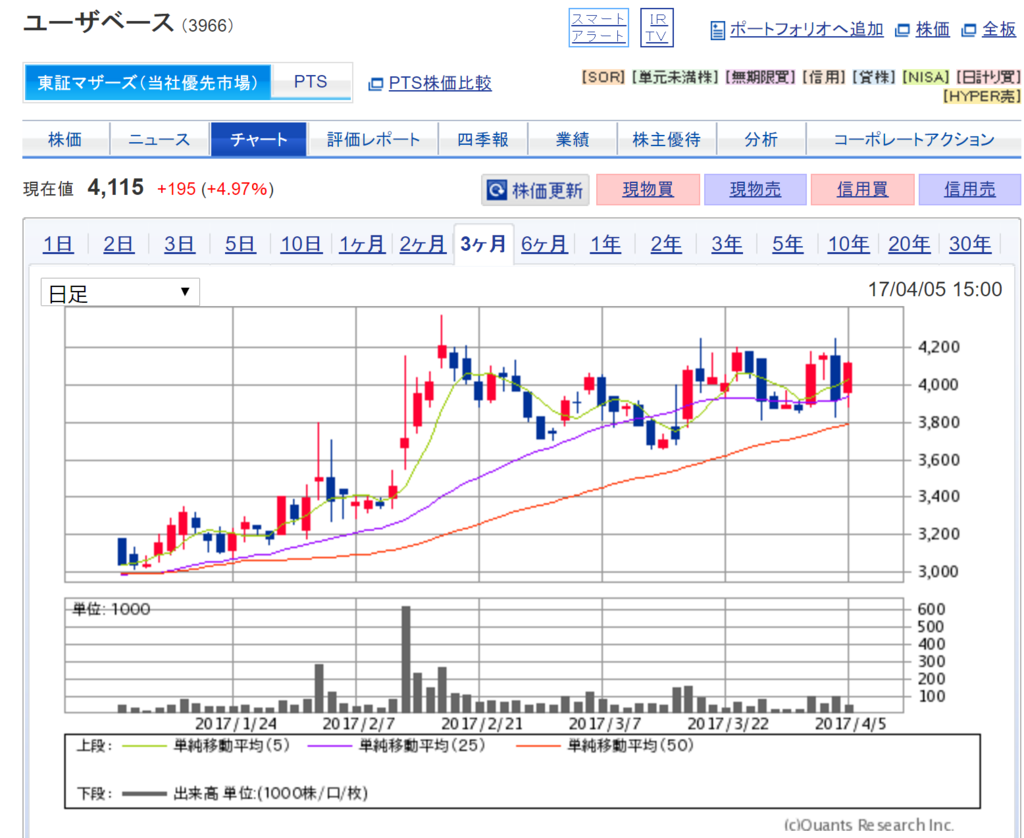The image size is (1024, 838).
Task: Switch to PTS market toggle
Action: pos(311,82)
